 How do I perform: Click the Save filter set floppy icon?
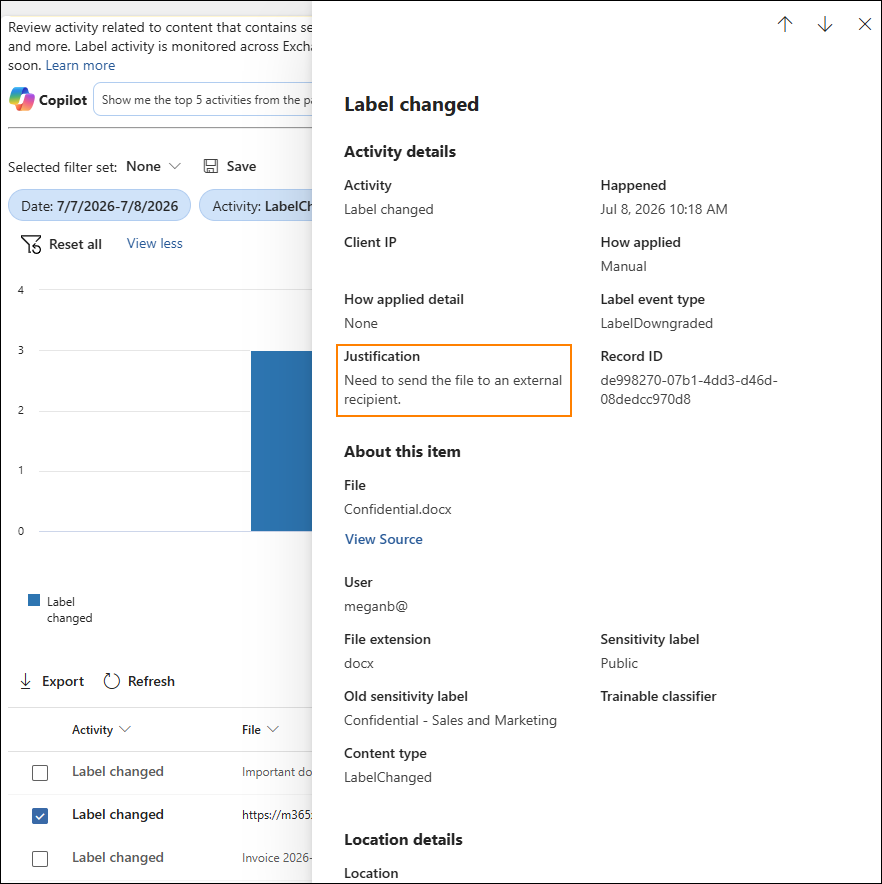(211, 166)
